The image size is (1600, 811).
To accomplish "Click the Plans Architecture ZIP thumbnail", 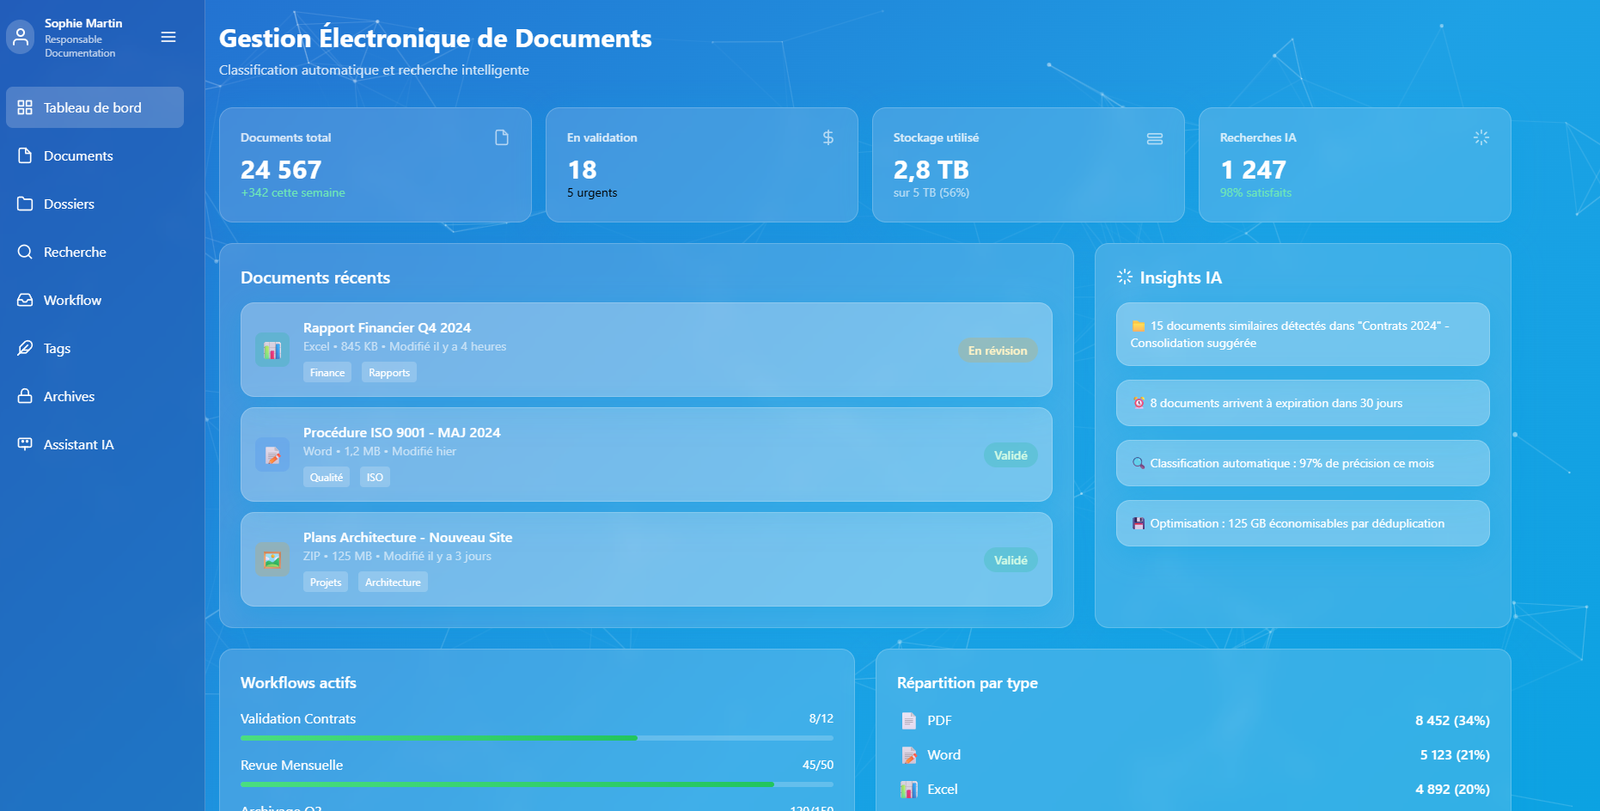I will point(272,560).
